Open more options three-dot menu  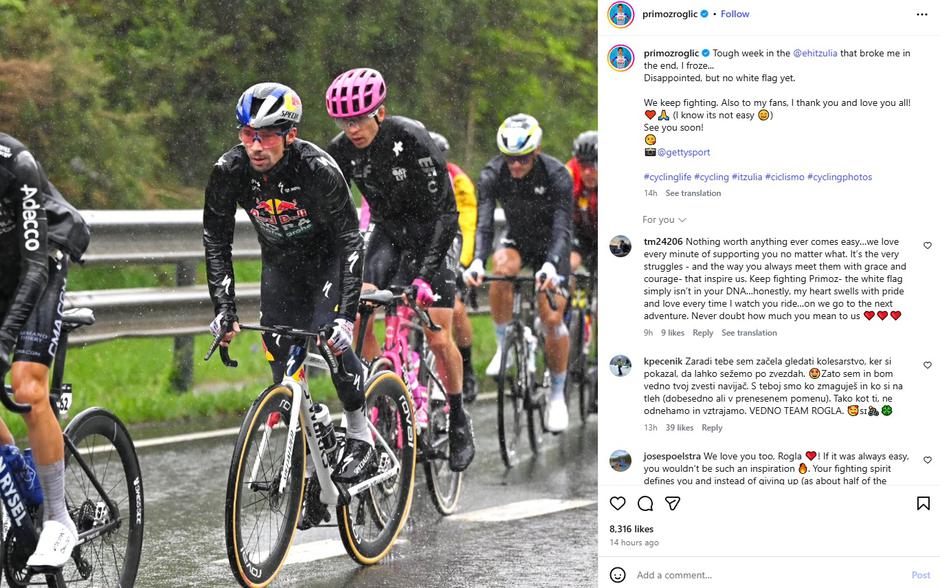pyautogui.click(x=922, y=14)
